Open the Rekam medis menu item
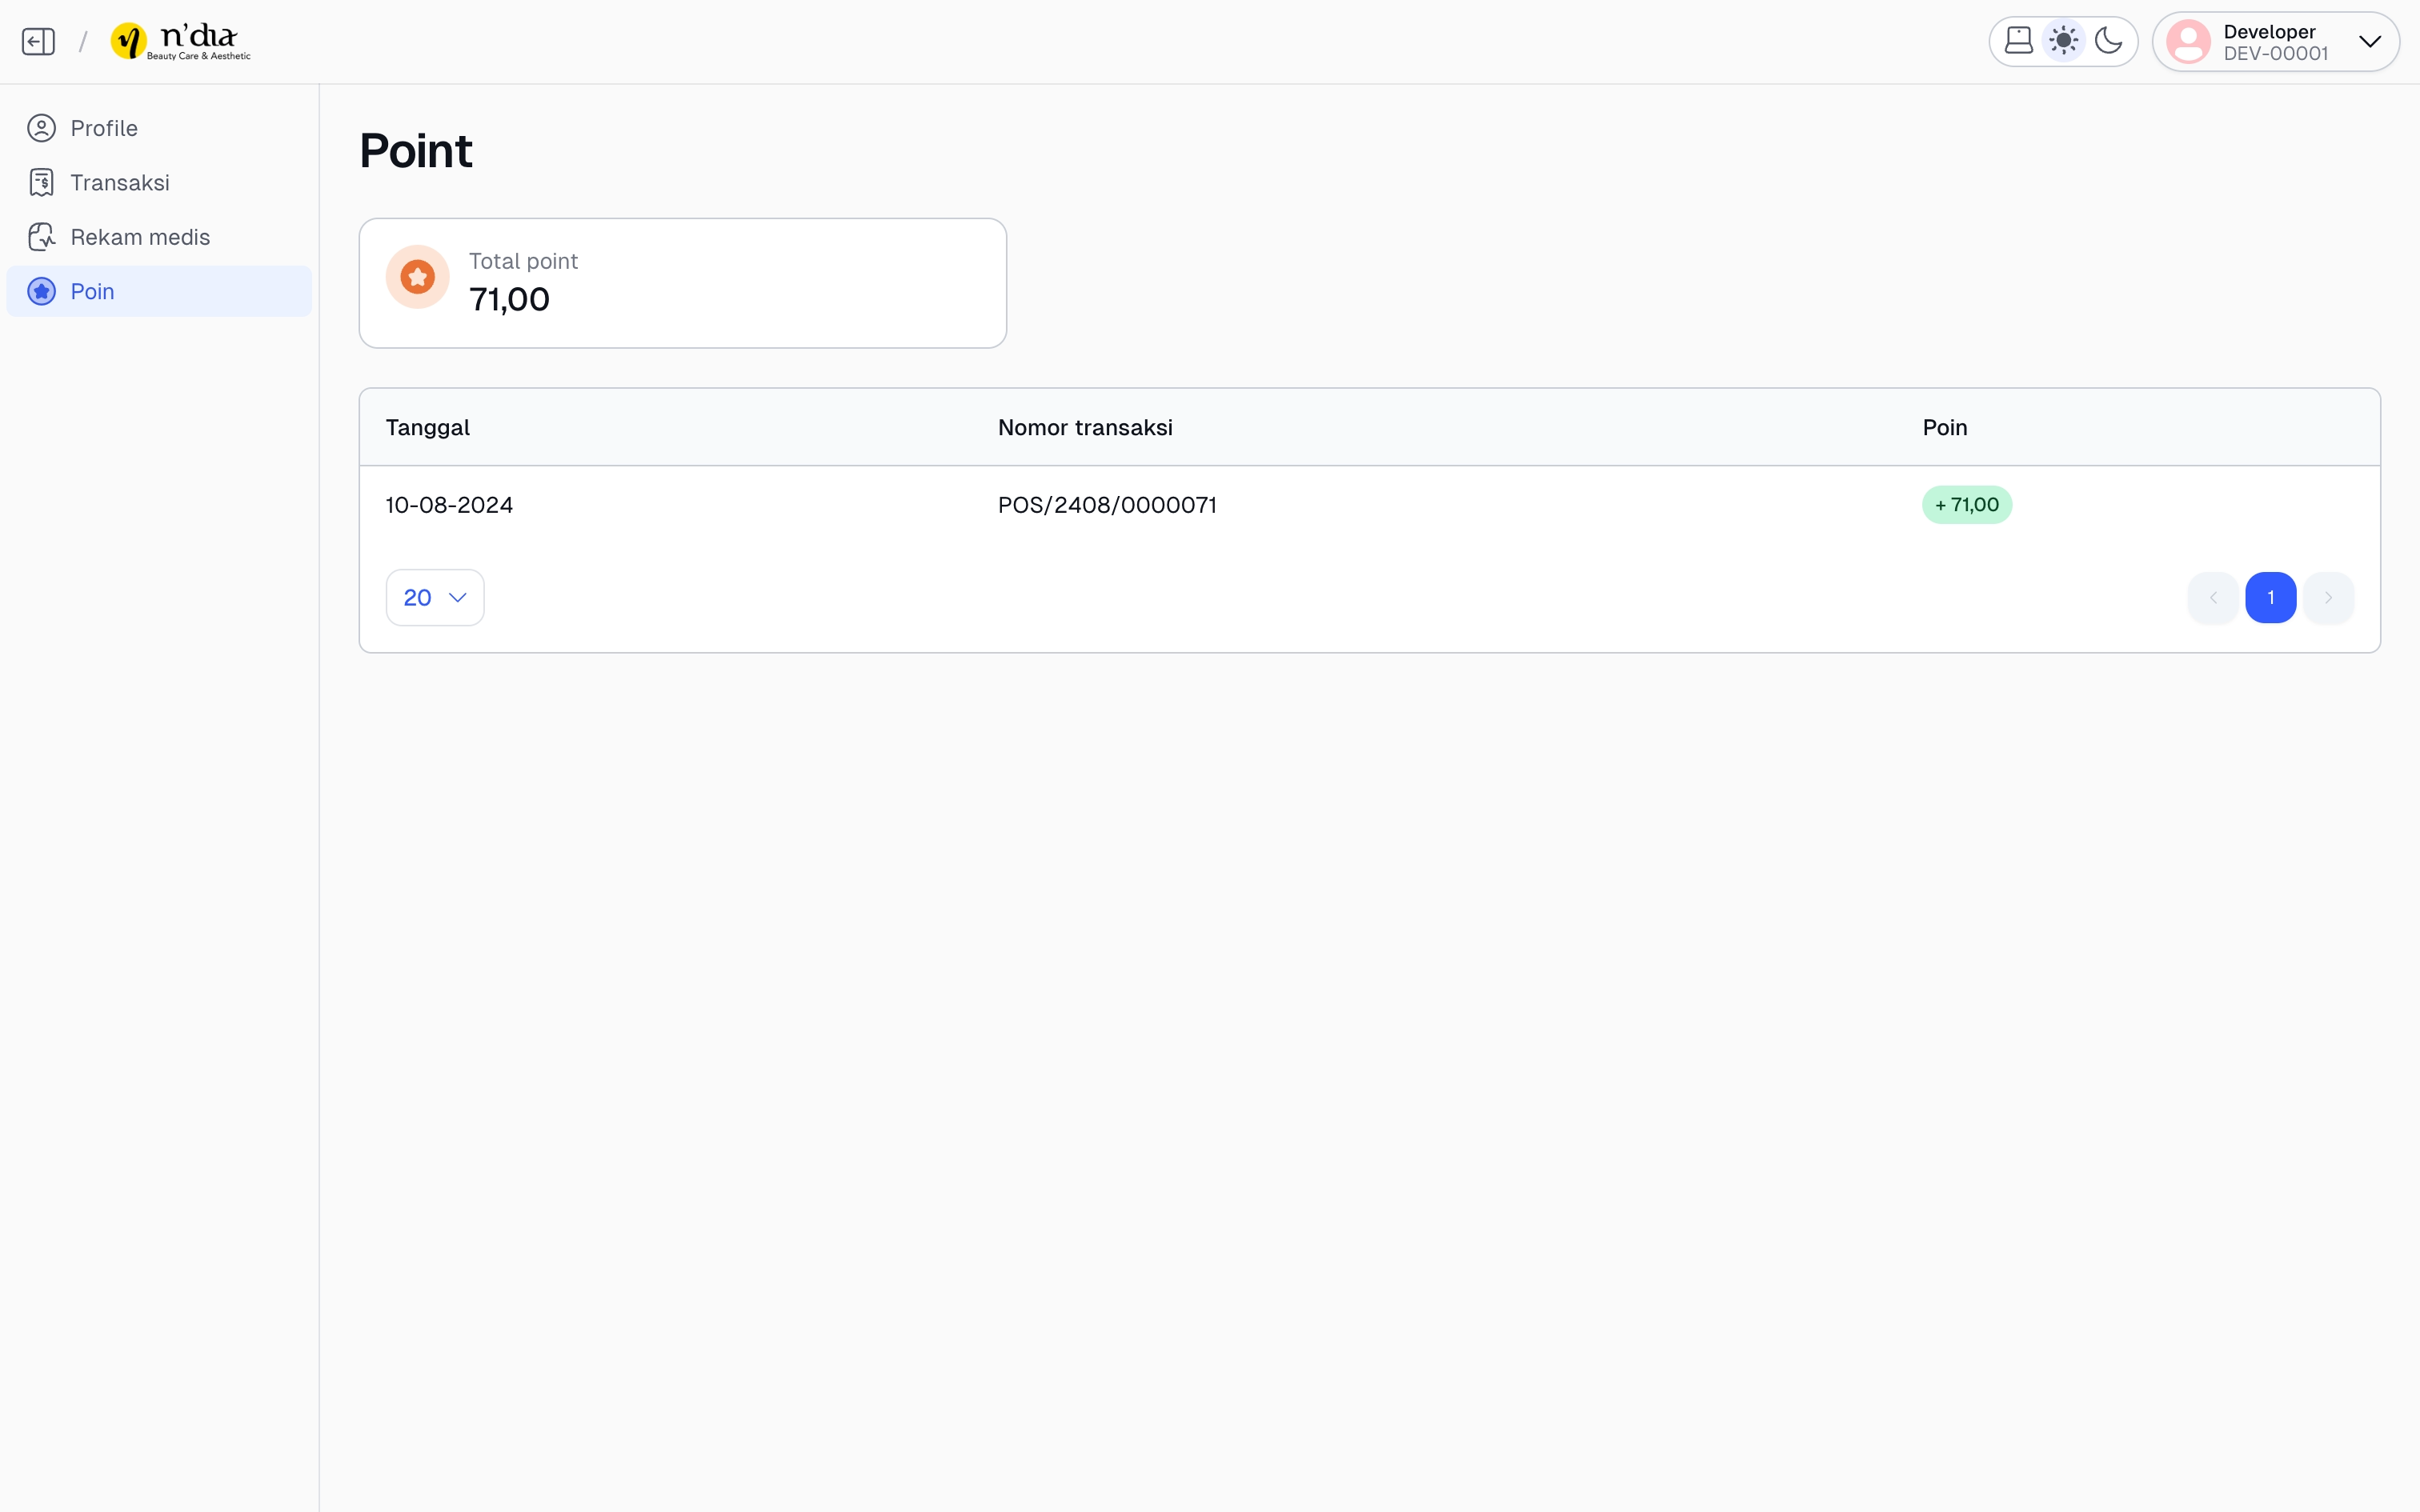Image resolution: width=2420 pixels, height=1512 pixels. point(159,237)
